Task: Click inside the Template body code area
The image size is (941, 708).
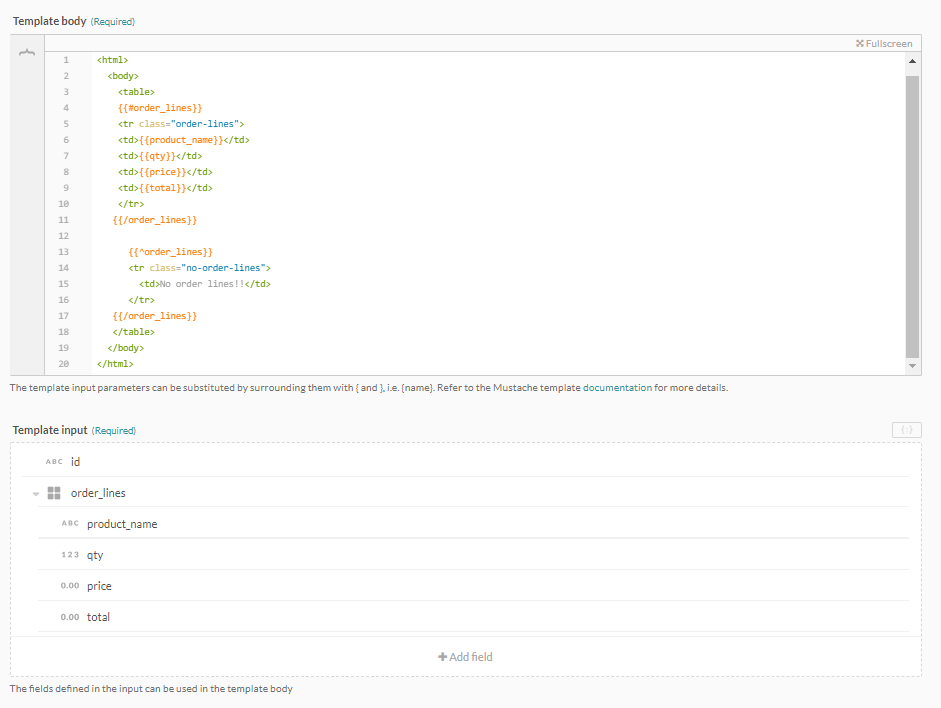Action: click(400, 200)
